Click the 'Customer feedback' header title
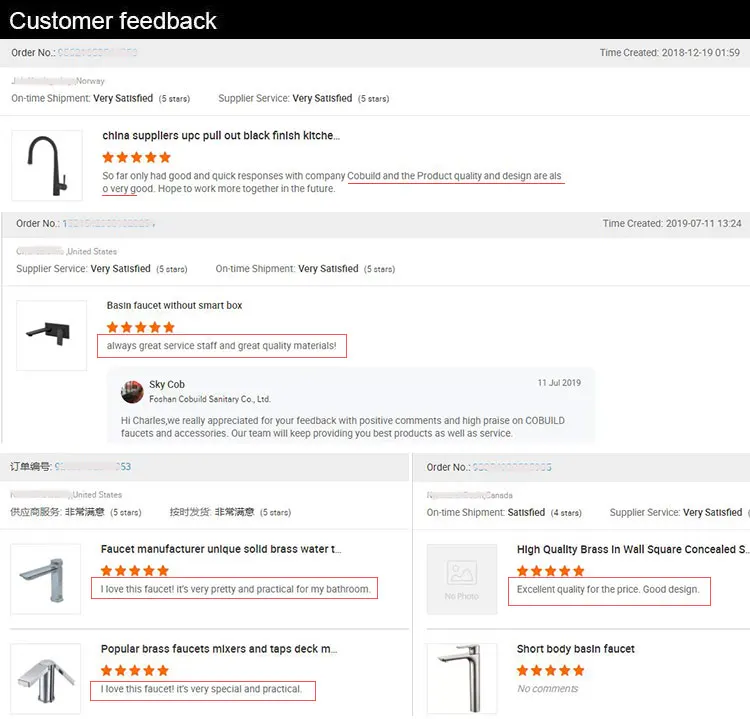750x719 pixels. point(113,20)
